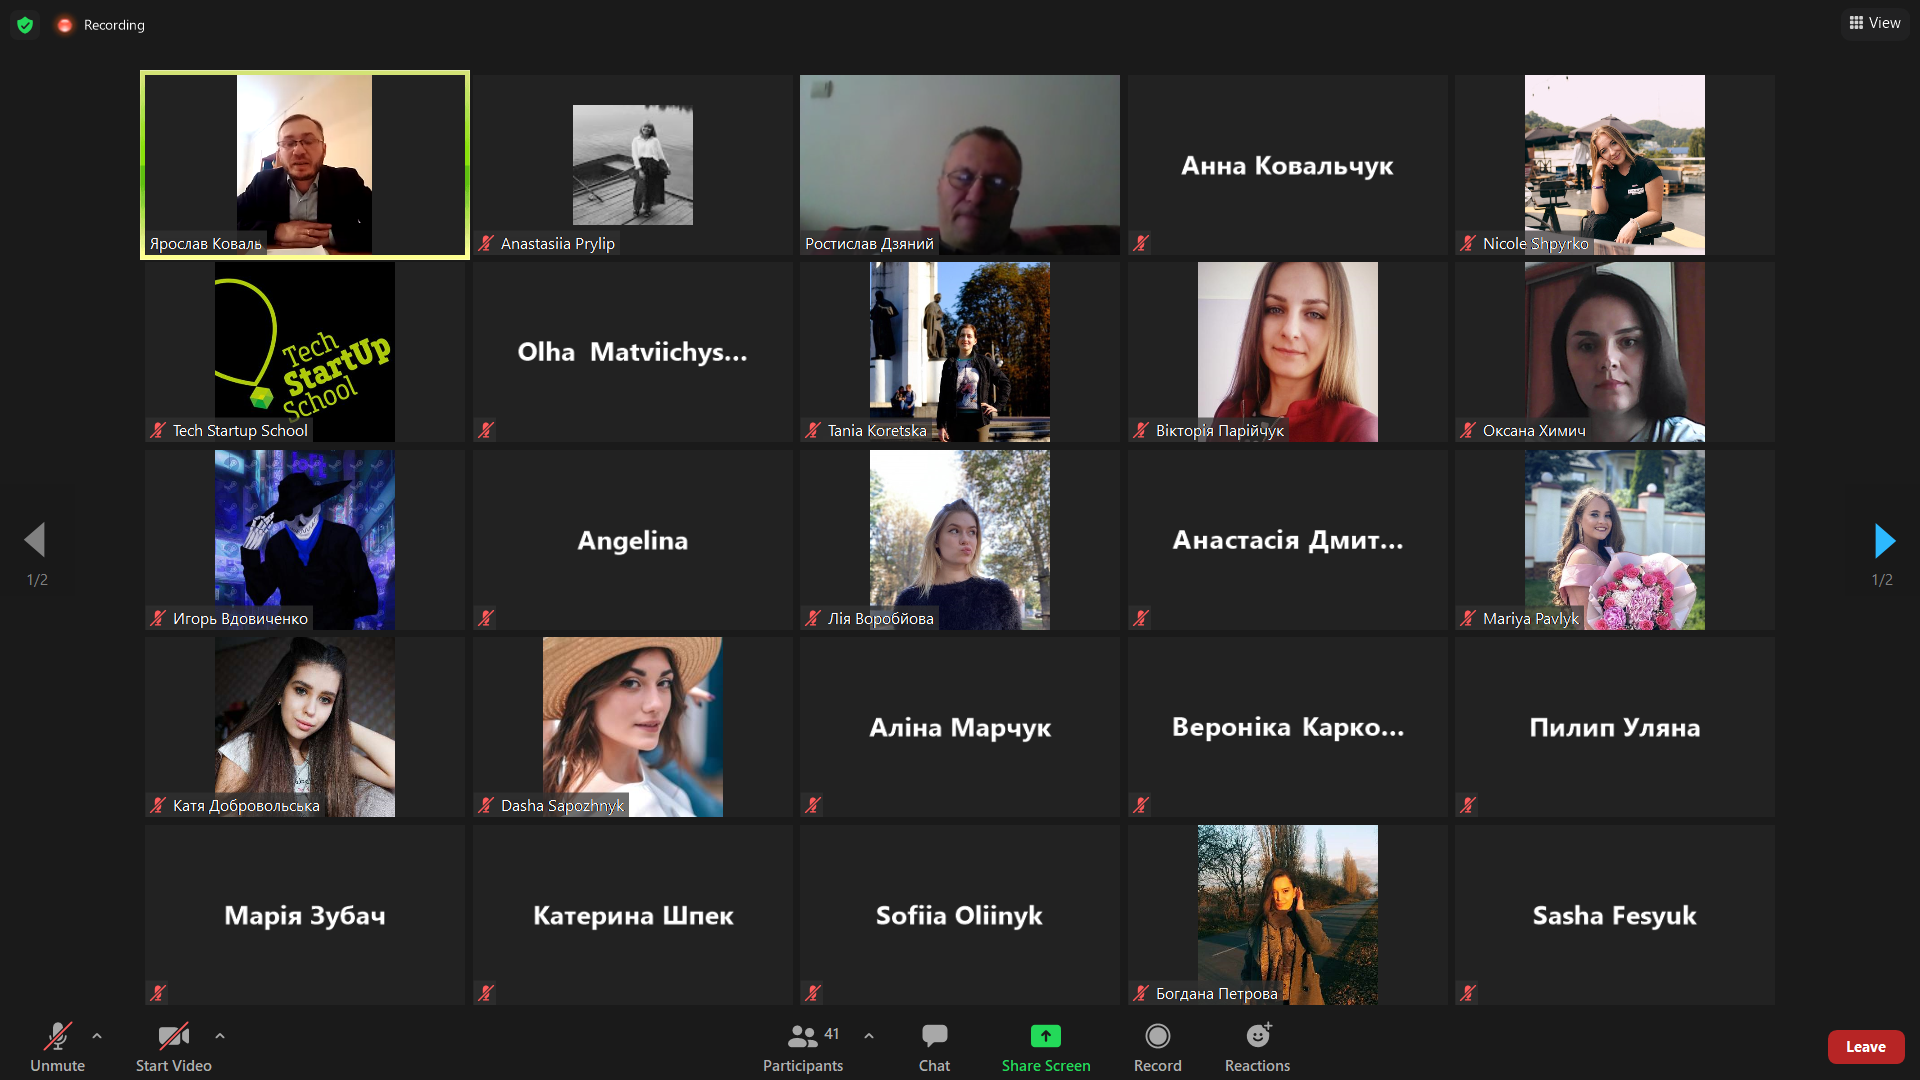Image resolution: width=1920 pixels, height=1080 pixels.
Task: Expand video options arrow beside Start Video
Action: coord(220,1036)
